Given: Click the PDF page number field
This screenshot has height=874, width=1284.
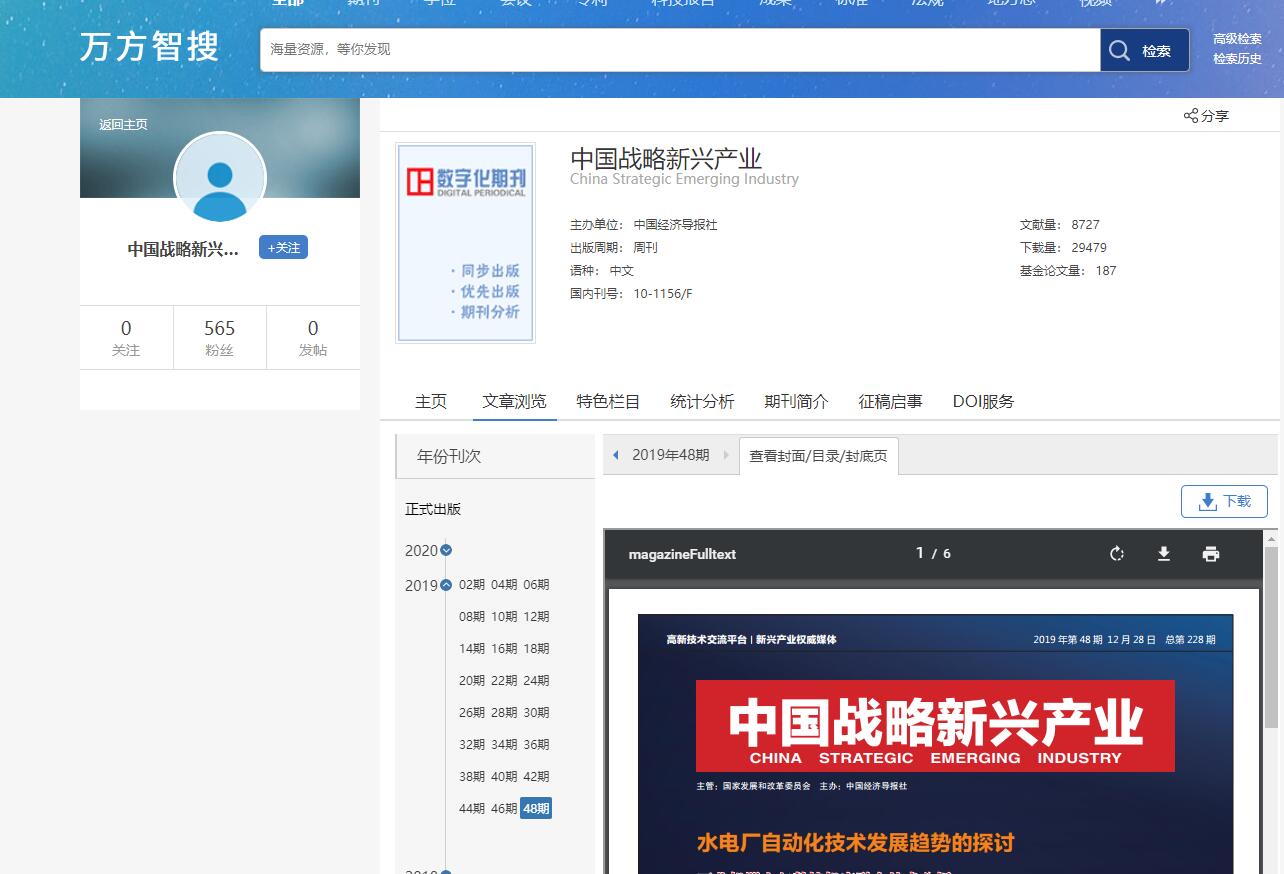Looking at the screenshot, I should pos(920,553).
